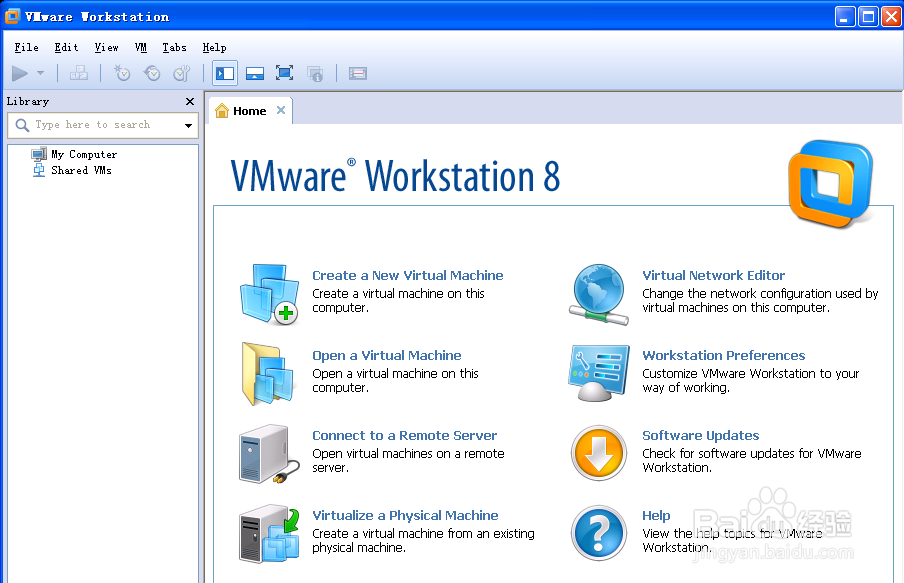Click the magnifier icon in Library search

[x=22, y=125]
